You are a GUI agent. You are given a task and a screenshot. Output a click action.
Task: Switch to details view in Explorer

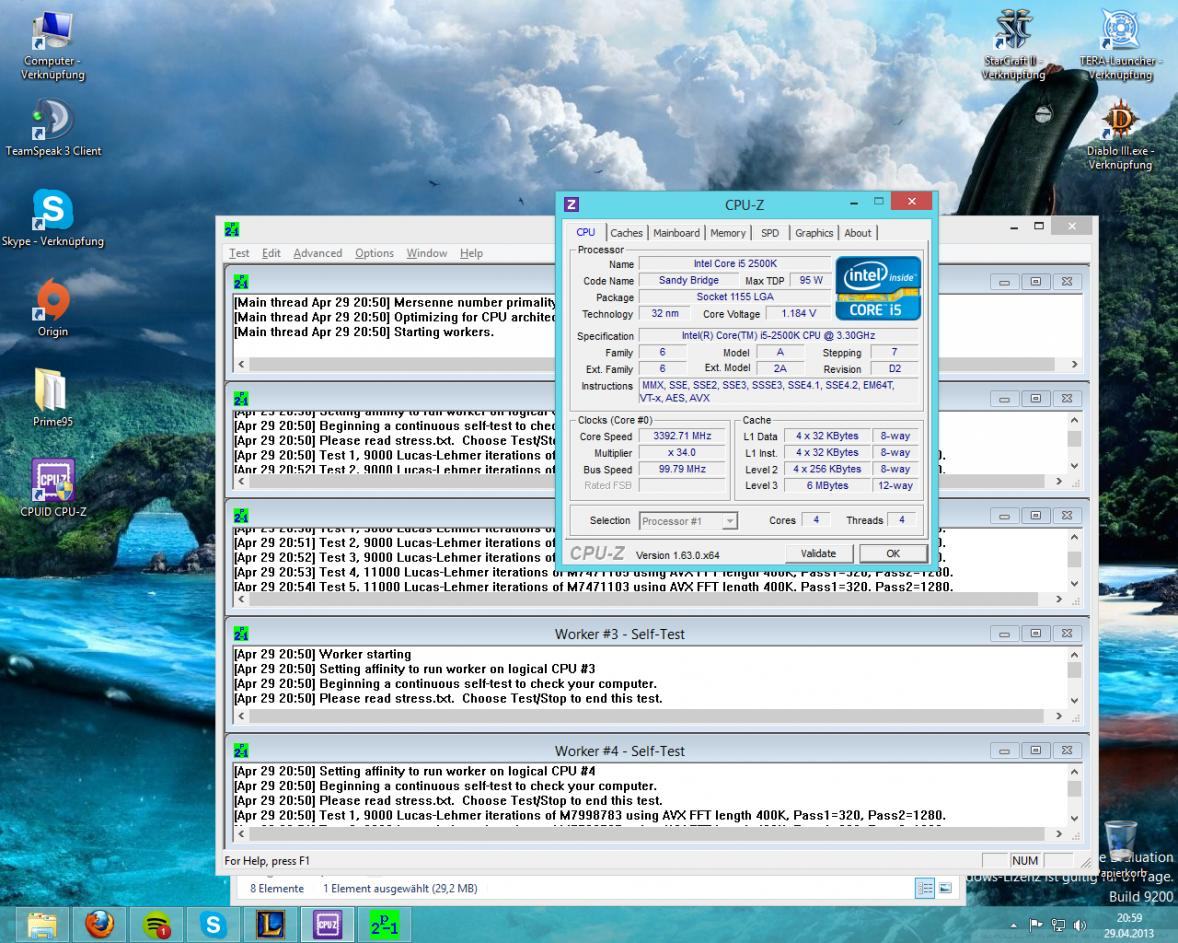pyautogui.click(x=925, y=888)
